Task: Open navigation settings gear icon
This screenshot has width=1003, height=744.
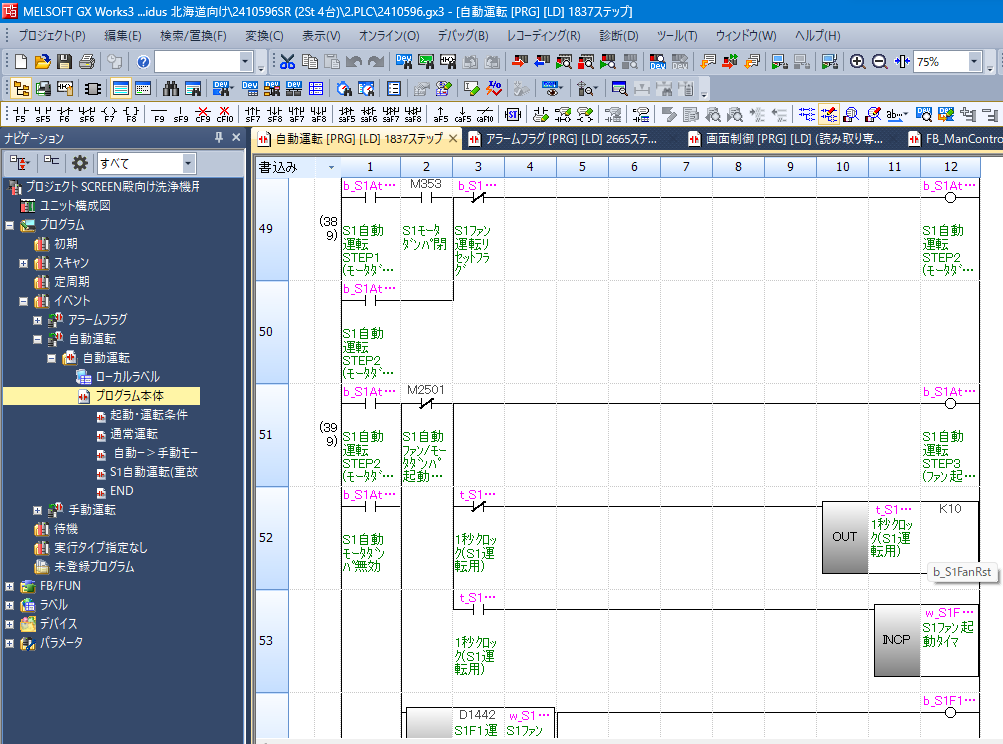Action: [80, 163]
